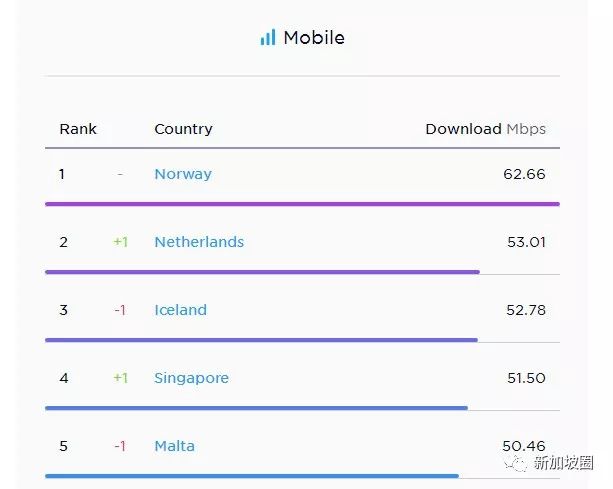613x489 pixels.
Task: Click Norway's 62.66 download speed value
Action: coord(524,174)
